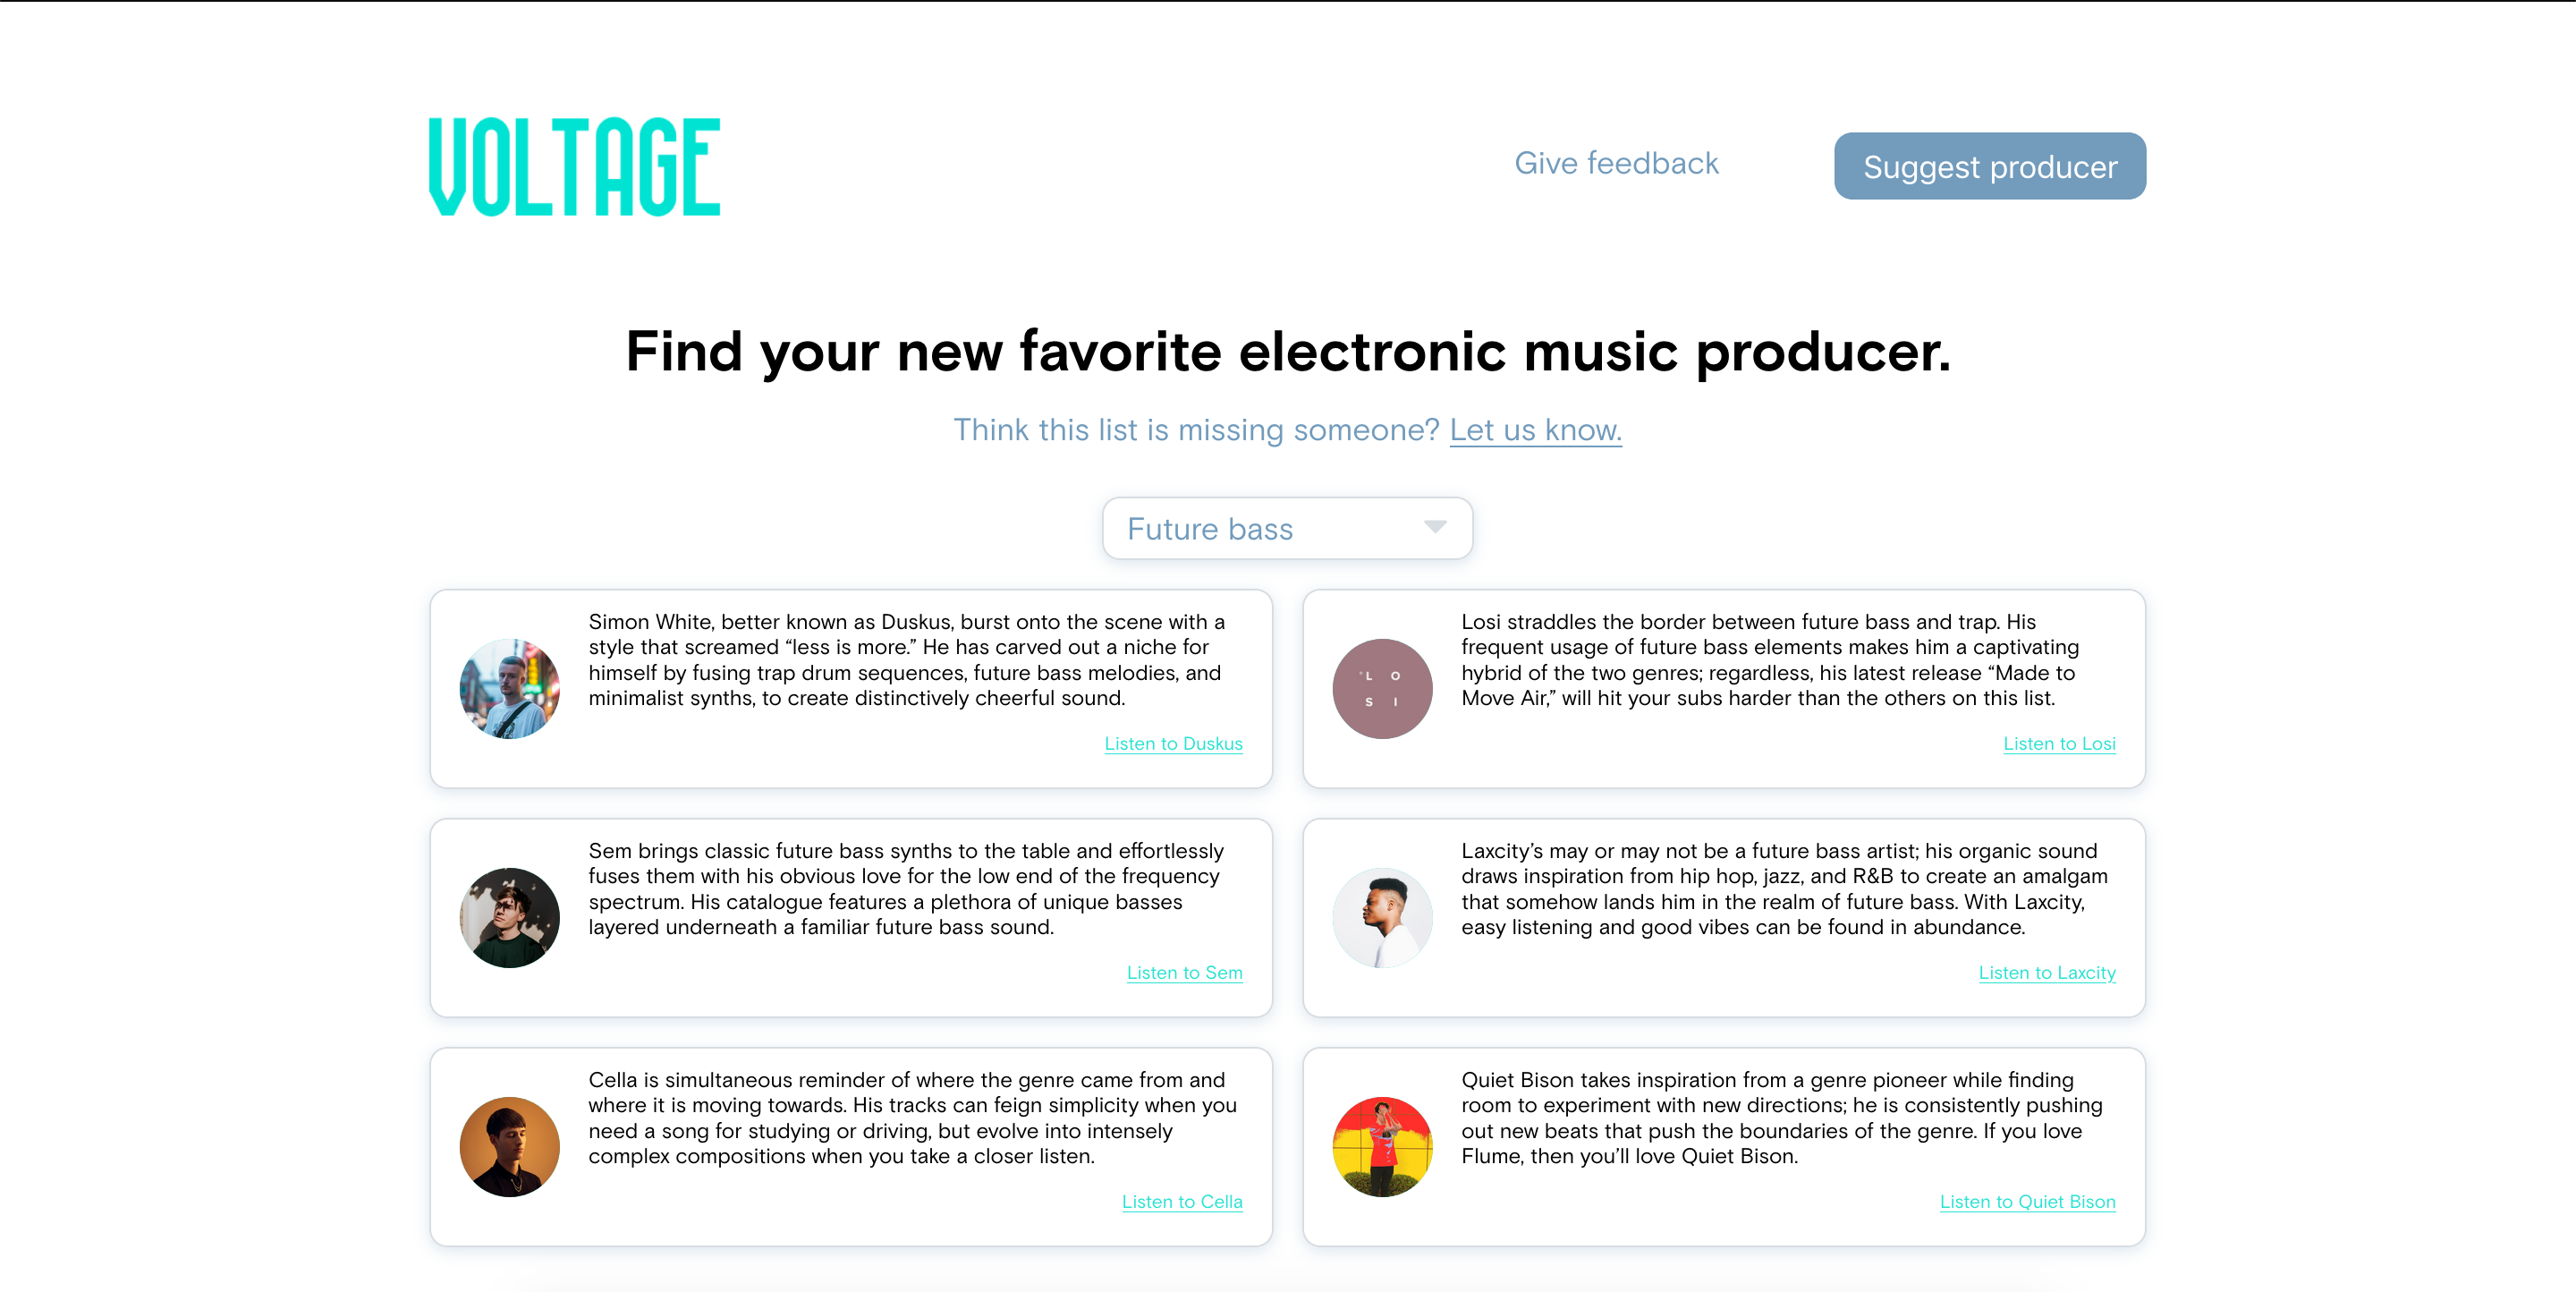Click Listen to Duskus
Image resolution: width=2576 pixels, height=1292 pixels.
click(x=1172, y=743)
